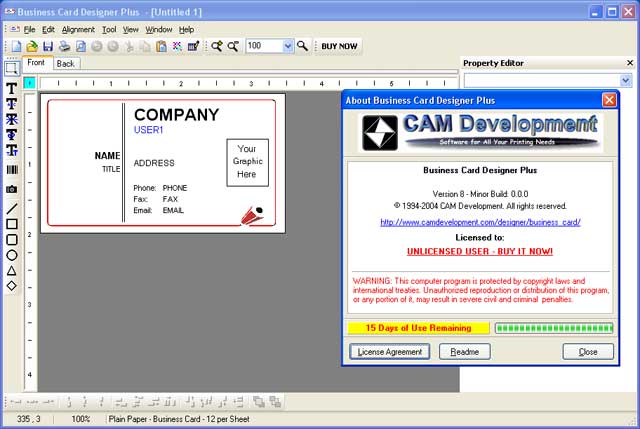Open the Tool menu
This screenshot has width=640, height=429.
click(109, 30)
